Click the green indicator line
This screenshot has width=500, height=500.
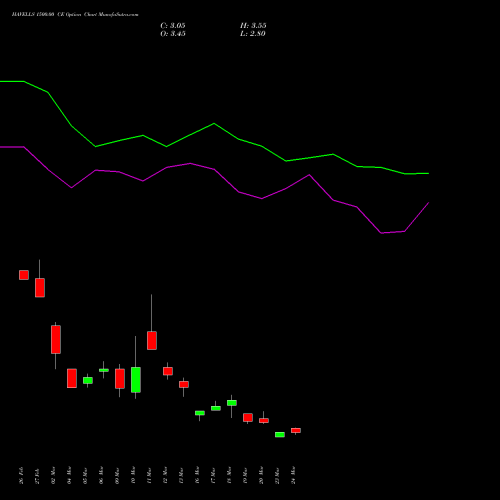(x=214, y=124)
